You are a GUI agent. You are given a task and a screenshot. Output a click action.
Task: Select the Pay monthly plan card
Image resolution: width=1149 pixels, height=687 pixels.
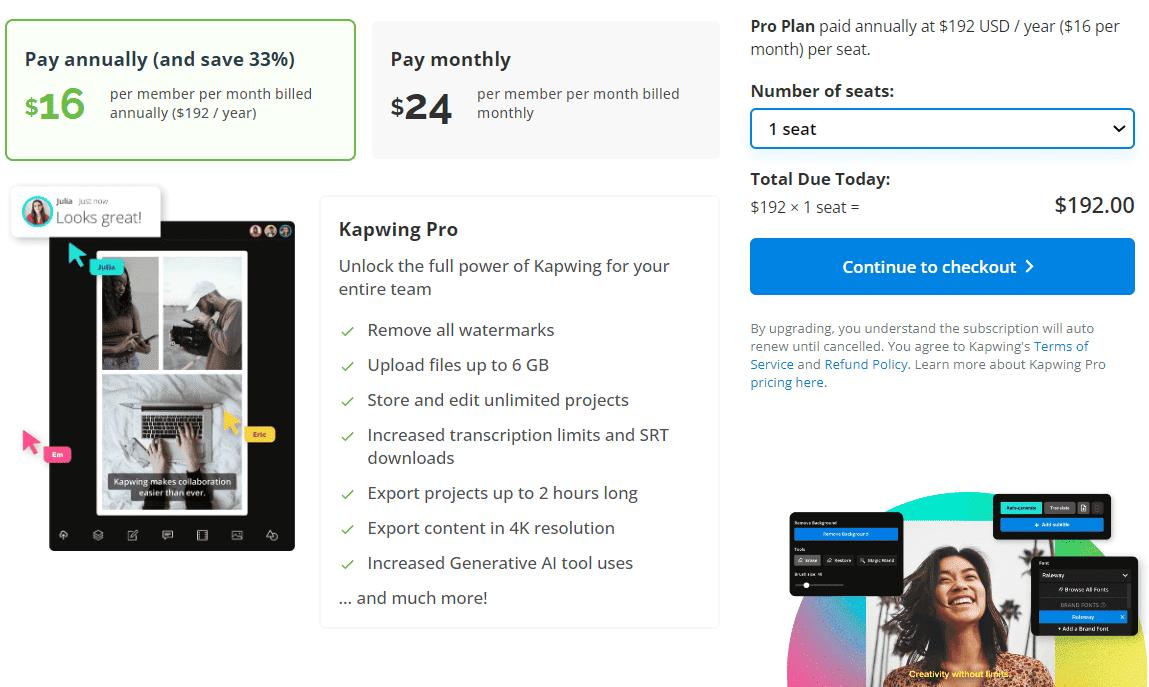pos(545,89)
